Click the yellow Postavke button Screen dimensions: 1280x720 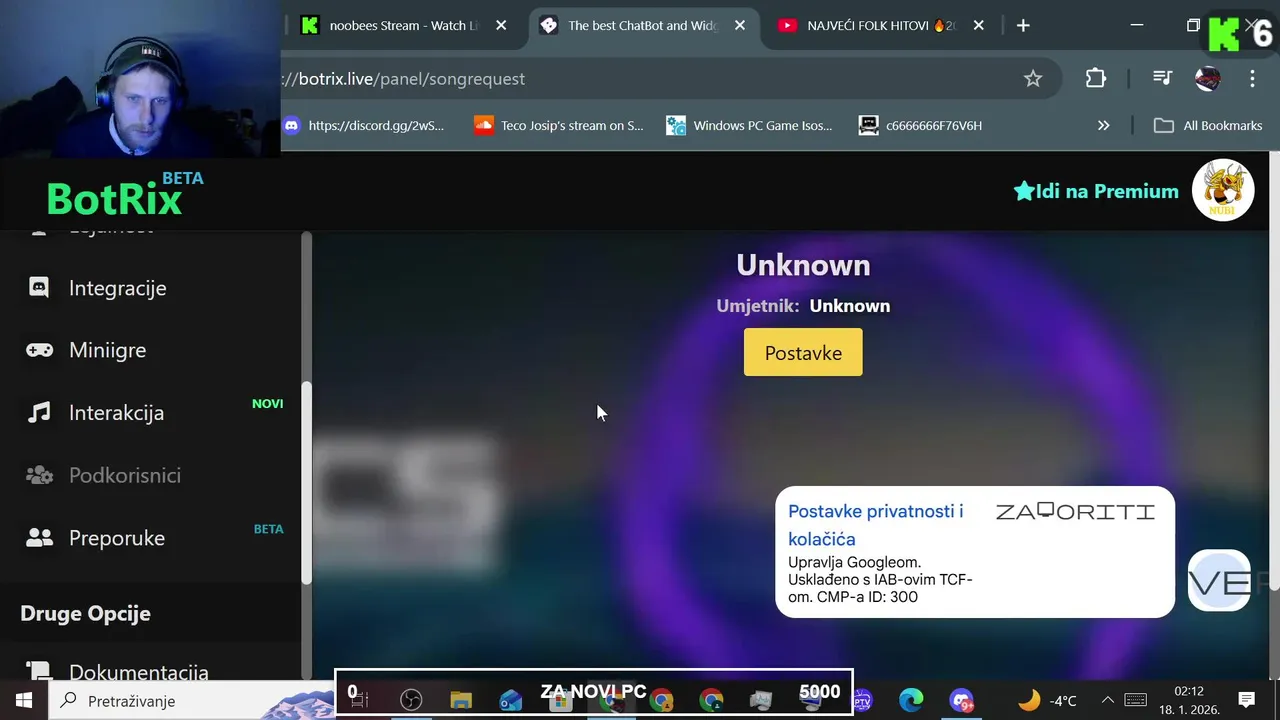(x=803, y=352)
